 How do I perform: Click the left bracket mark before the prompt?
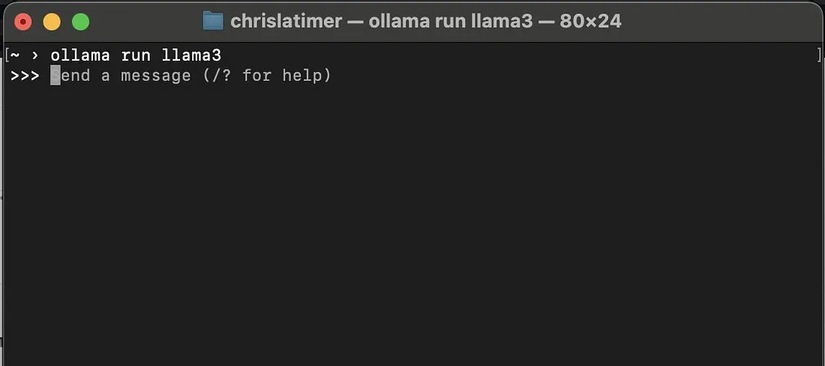pos(6,55)
